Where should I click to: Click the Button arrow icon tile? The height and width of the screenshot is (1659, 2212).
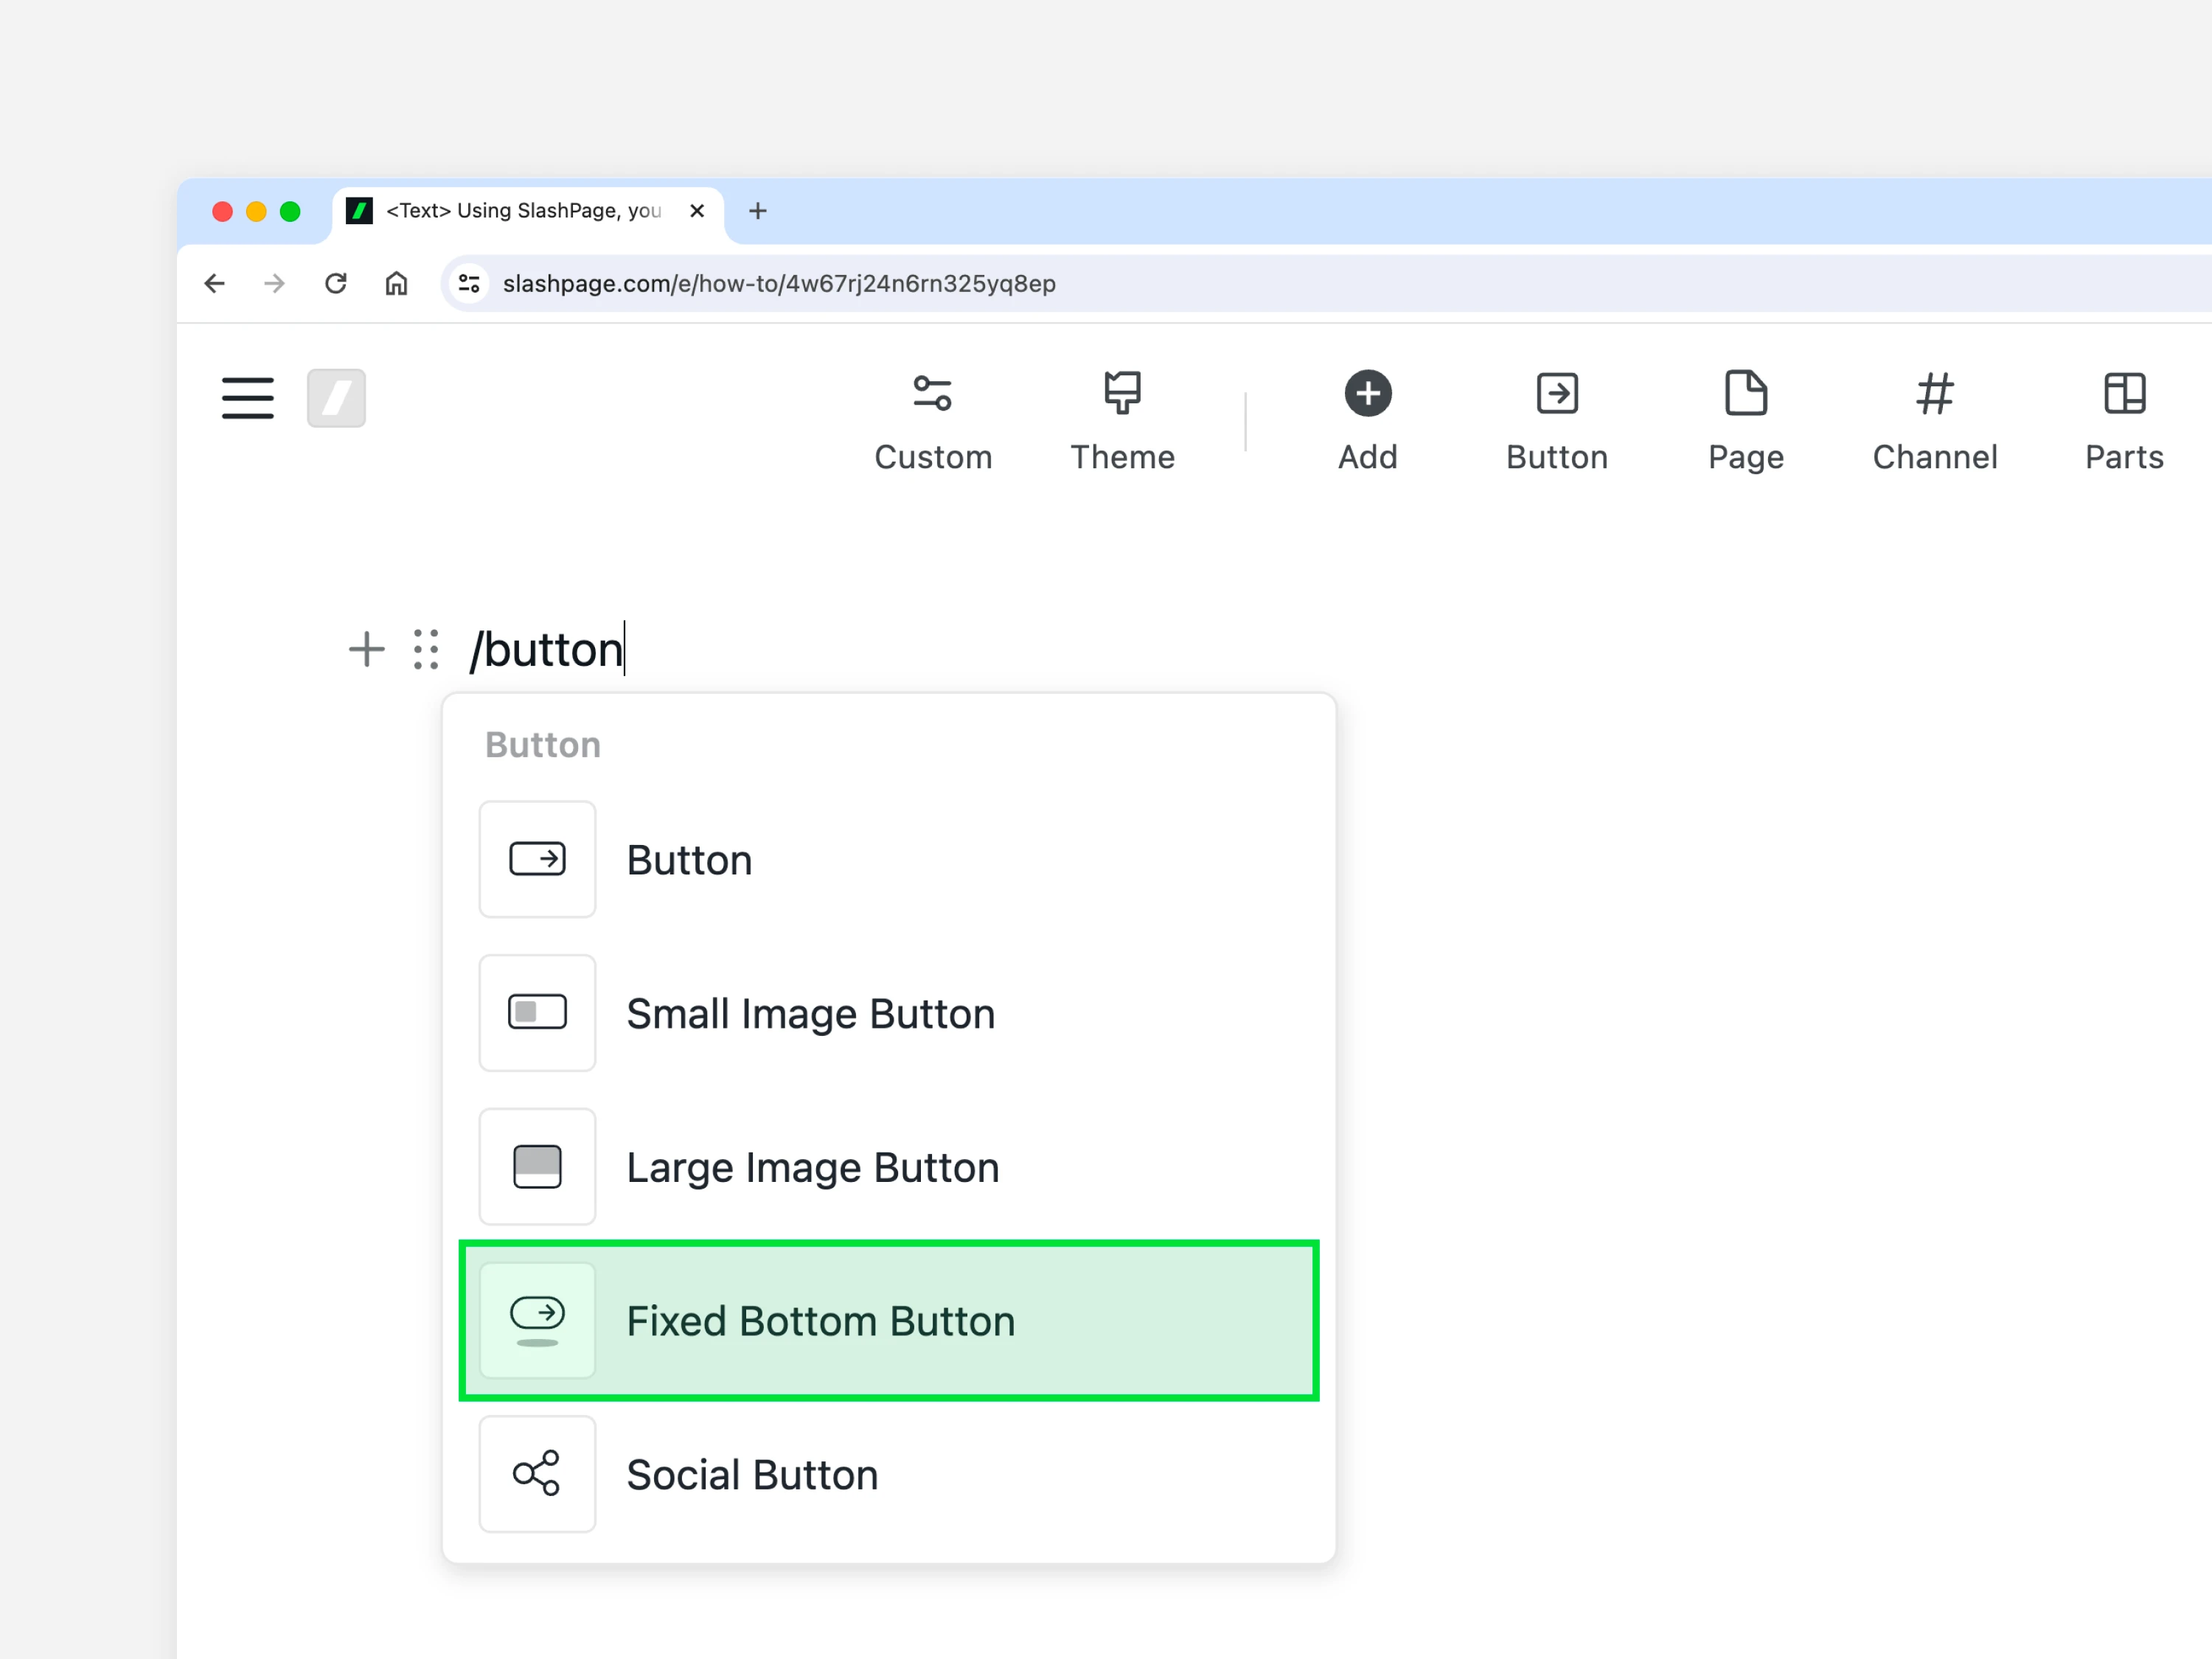[537, 859]
